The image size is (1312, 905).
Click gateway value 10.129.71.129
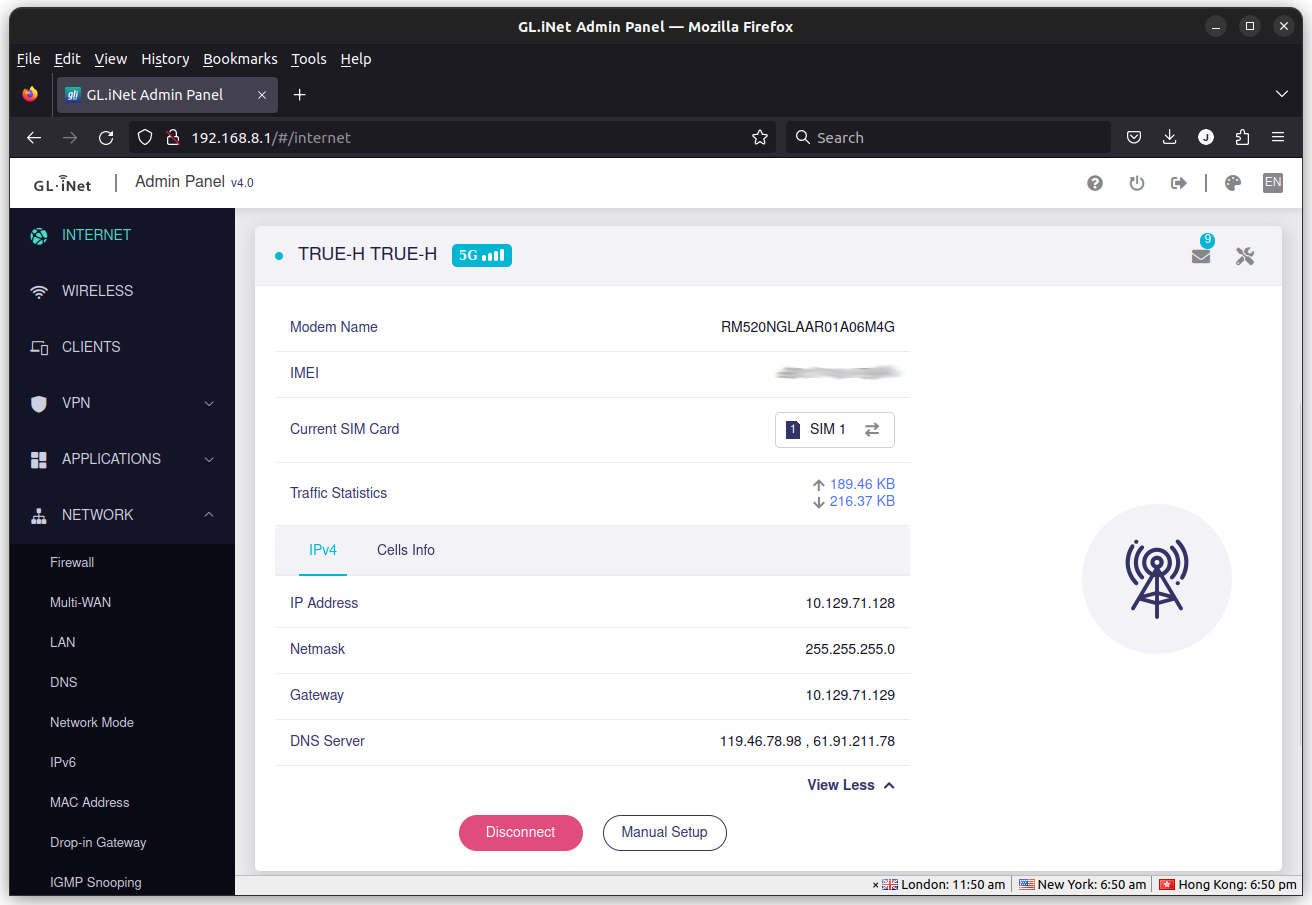pos(850,695)
